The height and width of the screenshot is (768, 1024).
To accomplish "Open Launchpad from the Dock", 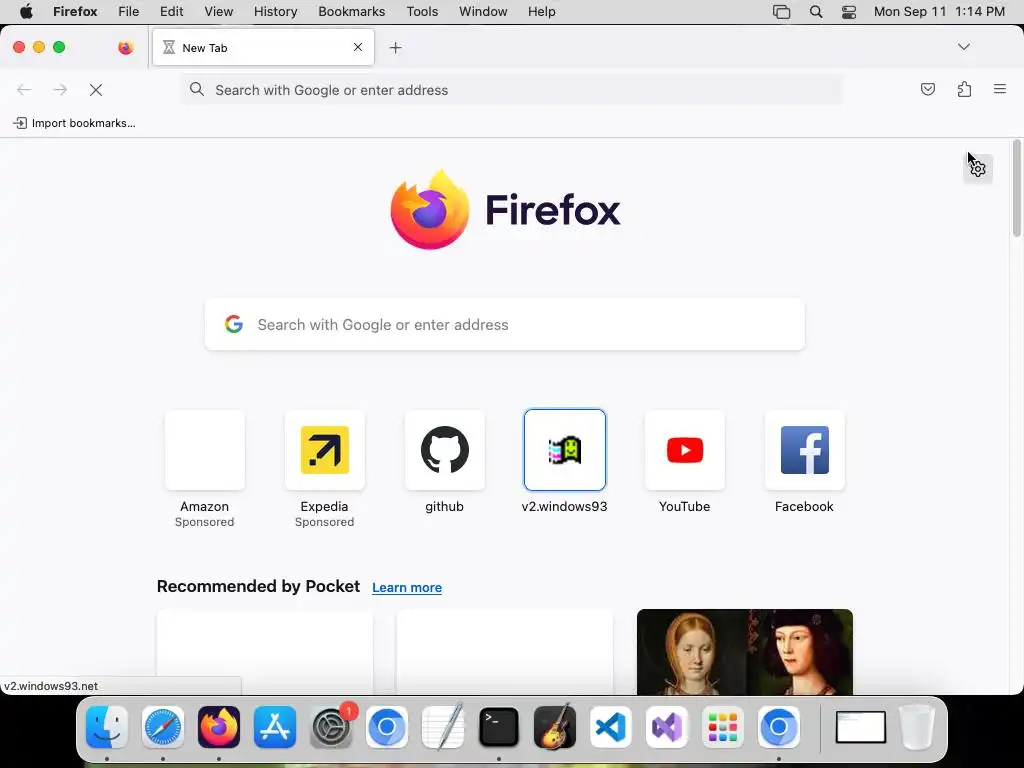I will click(x=722, y=727).
